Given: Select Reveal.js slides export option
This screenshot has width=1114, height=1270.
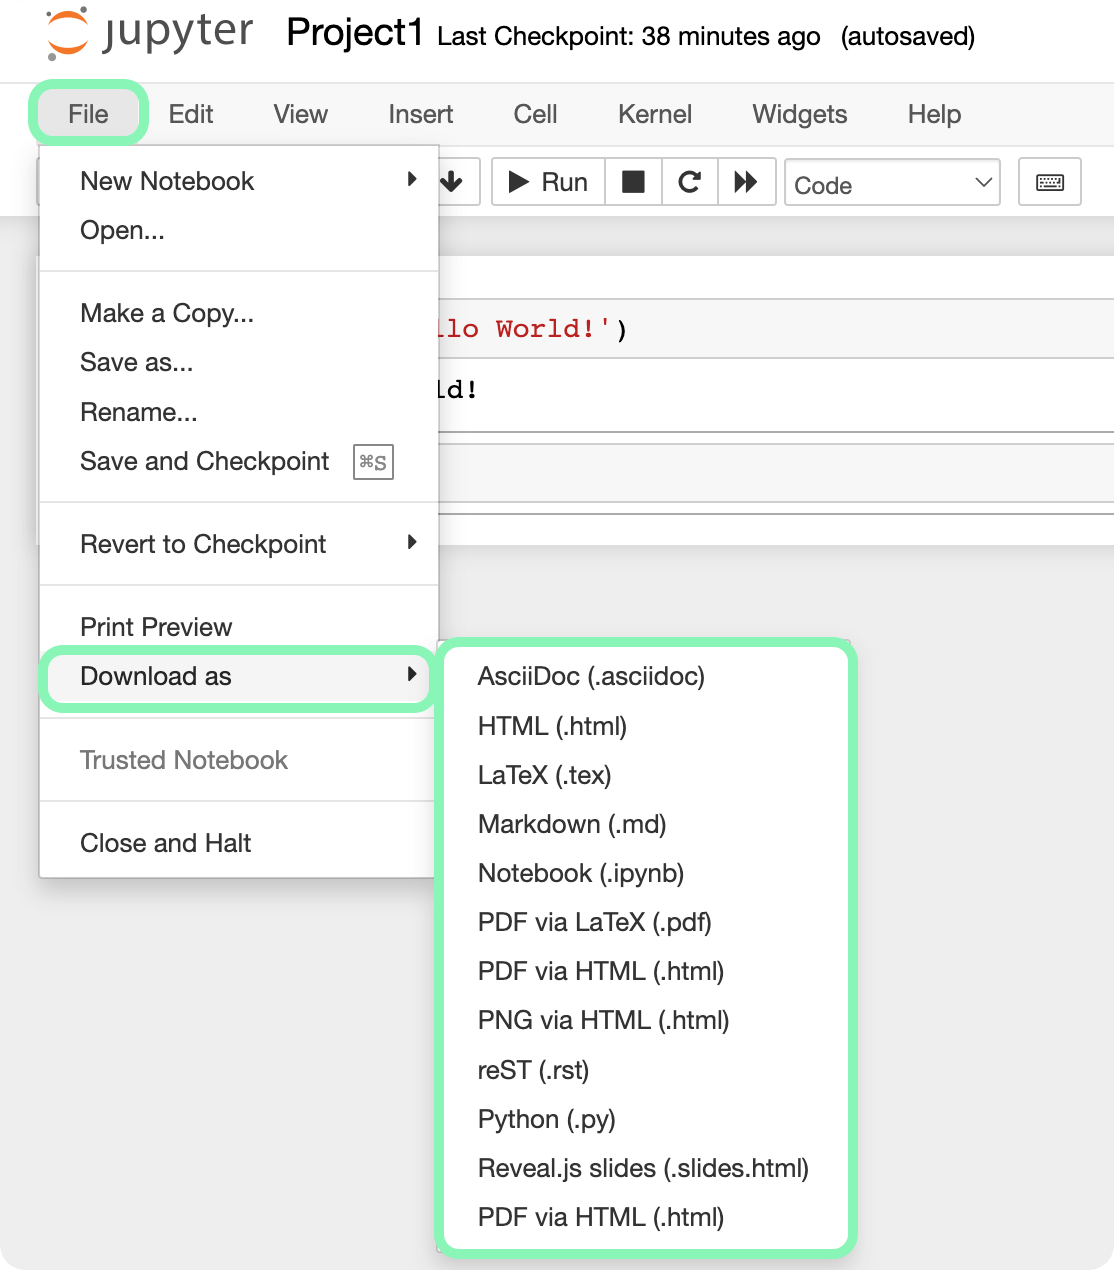Looking at the screenshot, I should point(643,1168).
